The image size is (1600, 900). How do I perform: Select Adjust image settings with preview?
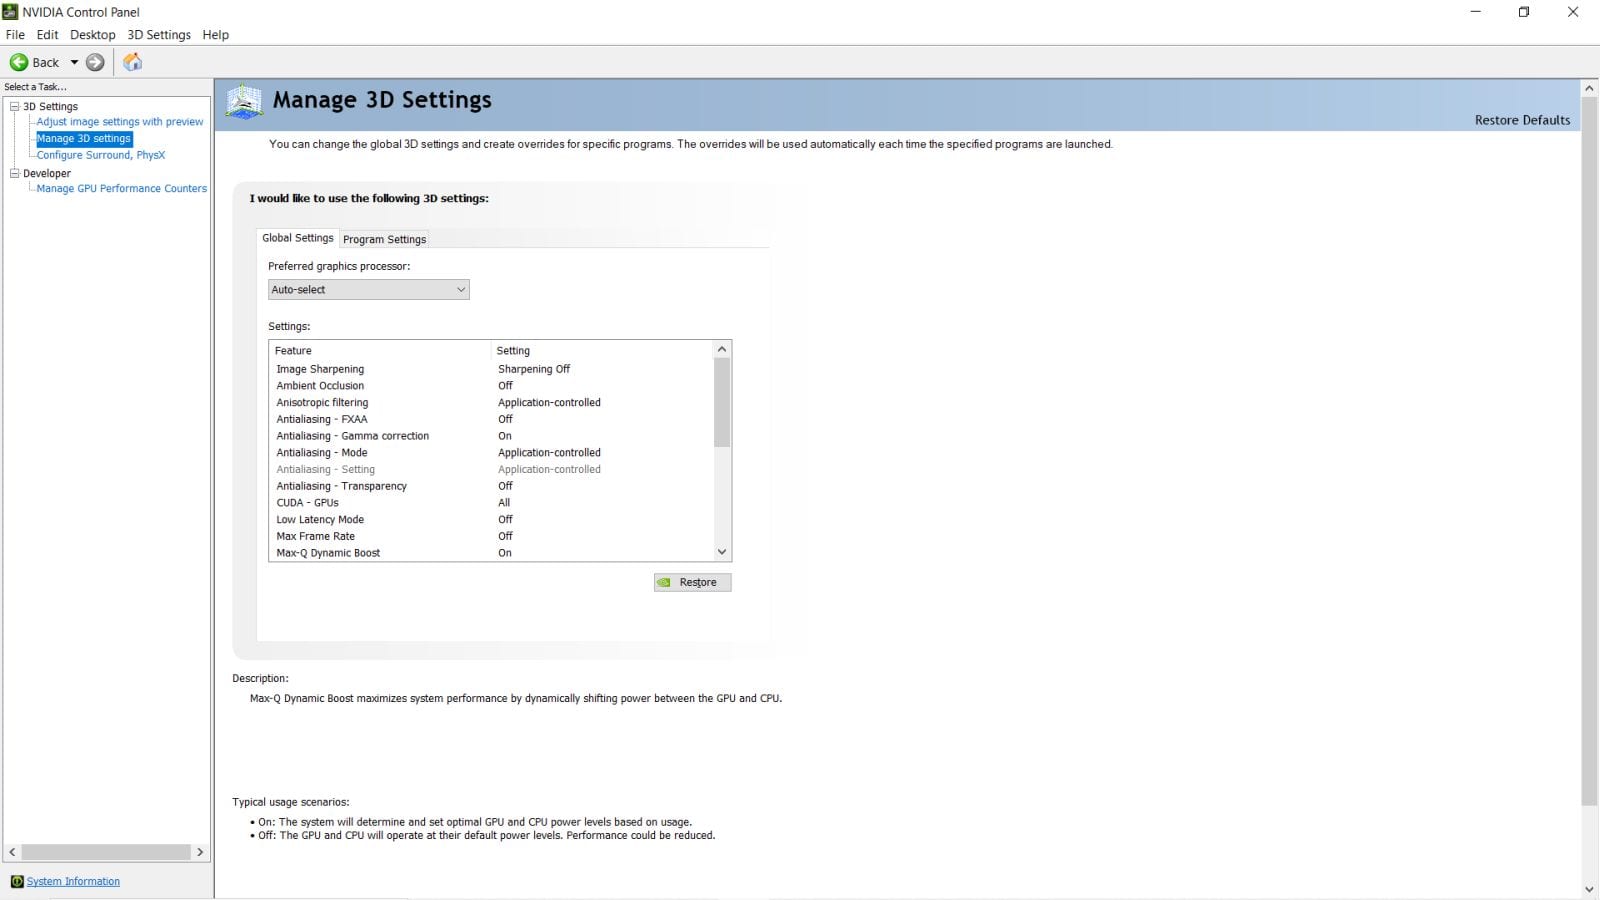click(x=120, y=122)
